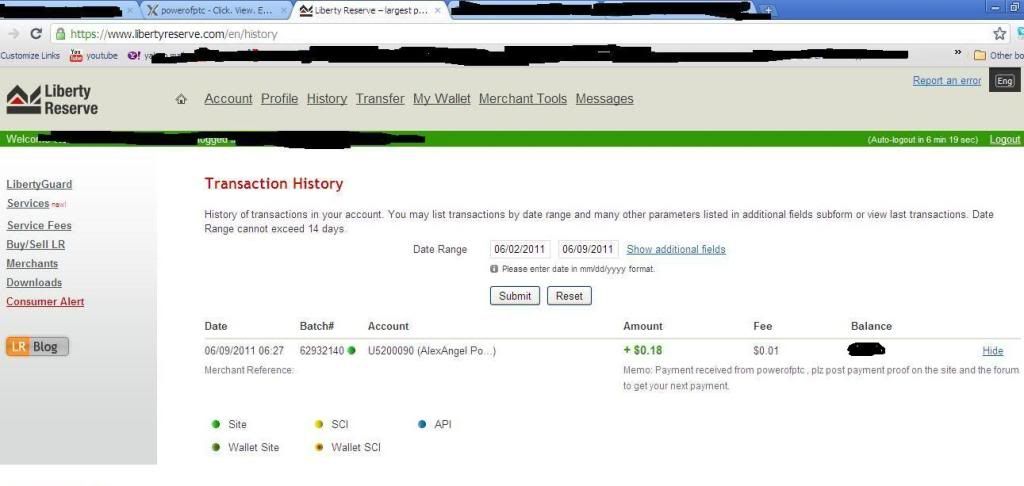Open the Profile page
This screenshot has height=486, width=1024.
tap(280, 99)
